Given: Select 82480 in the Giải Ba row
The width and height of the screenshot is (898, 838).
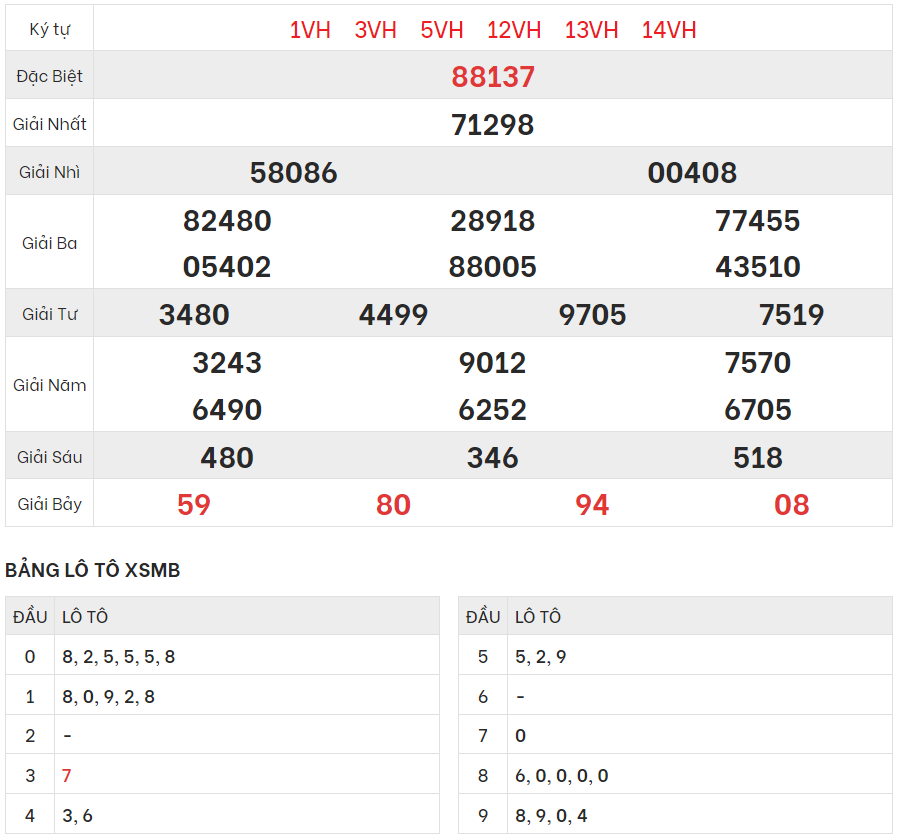Looking at the screenshot, I should 227,221.
